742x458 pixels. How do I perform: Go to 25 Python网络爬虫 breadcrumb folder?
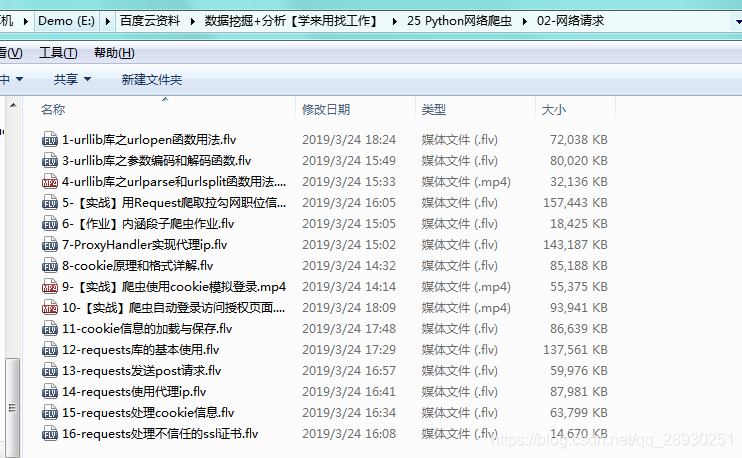click(x=459, y=21)
